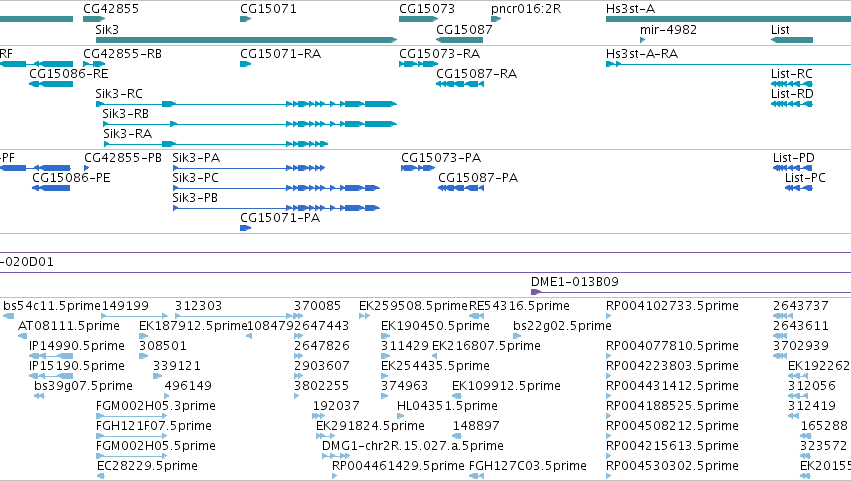Click the List-PD protein label
Image resolution: width=851 pixels, height=481 pixels.
793,158
